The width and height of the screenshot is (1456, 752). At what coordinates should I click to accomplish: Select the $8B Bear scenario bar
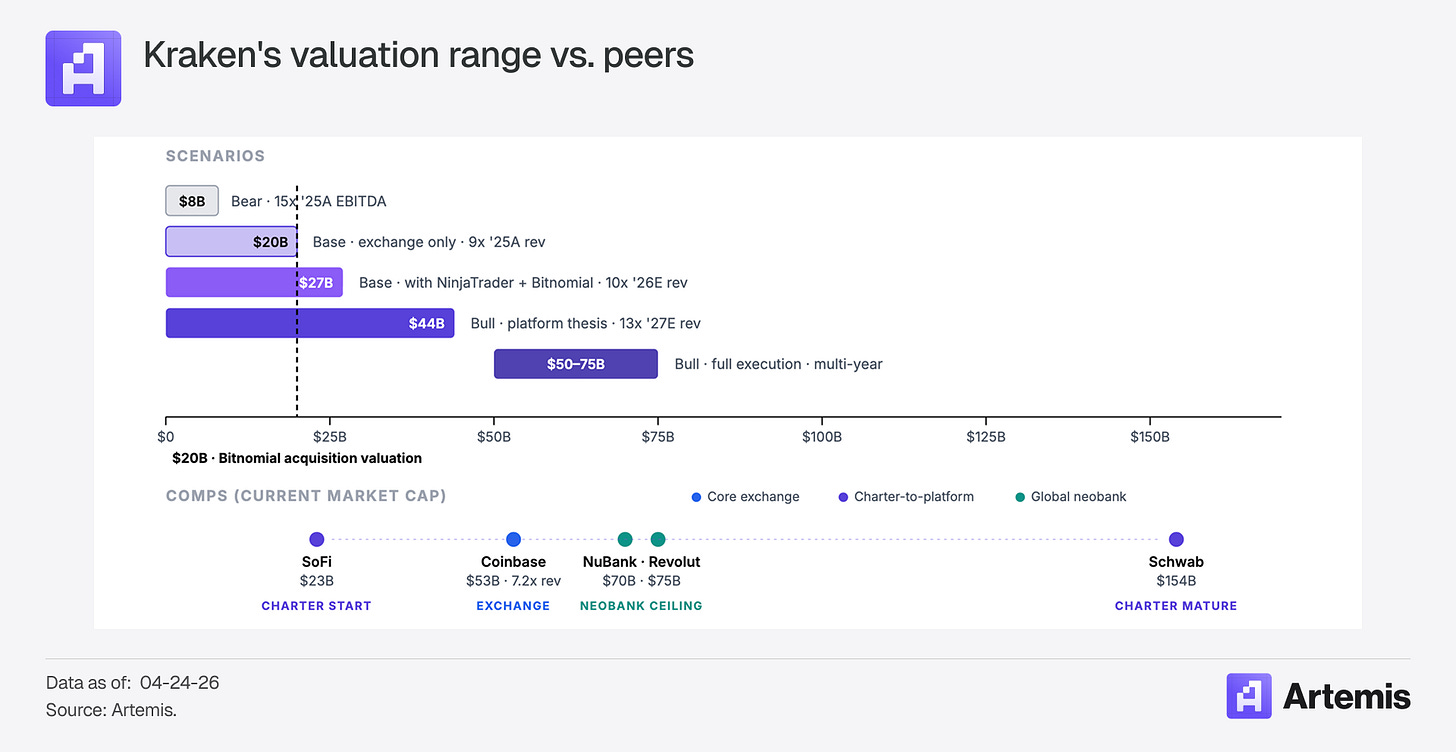(192, 201)
